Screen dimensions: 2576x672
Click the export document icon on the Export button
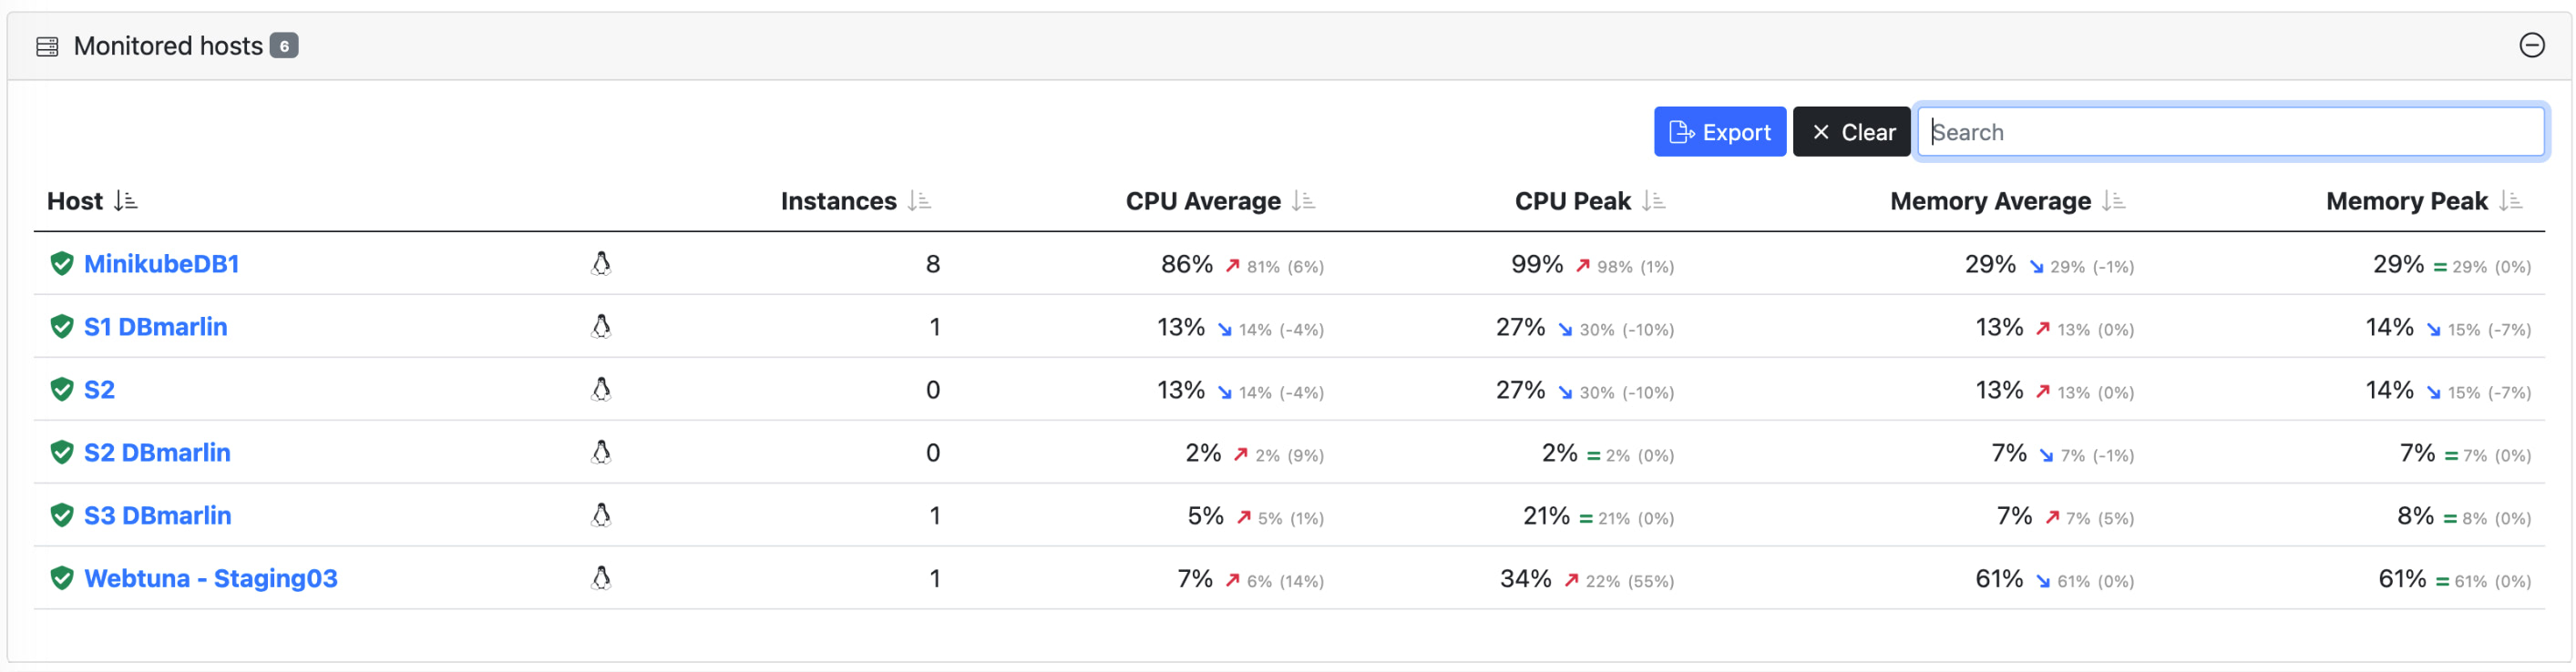coord(1682,131)
